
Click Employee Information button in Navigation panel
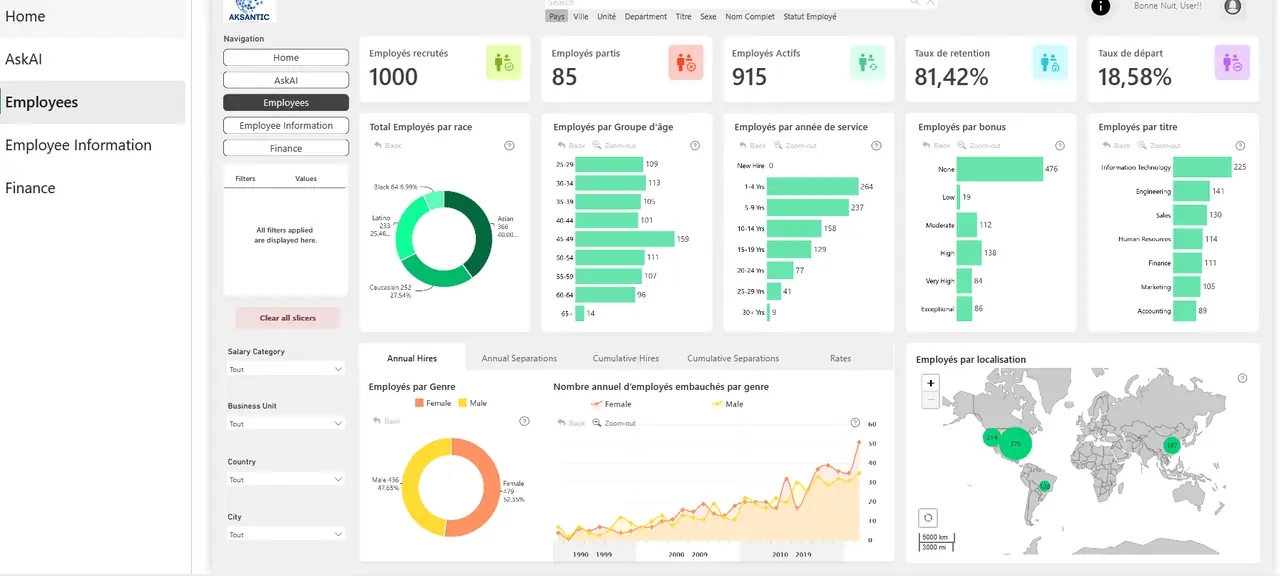coord(286,126)
